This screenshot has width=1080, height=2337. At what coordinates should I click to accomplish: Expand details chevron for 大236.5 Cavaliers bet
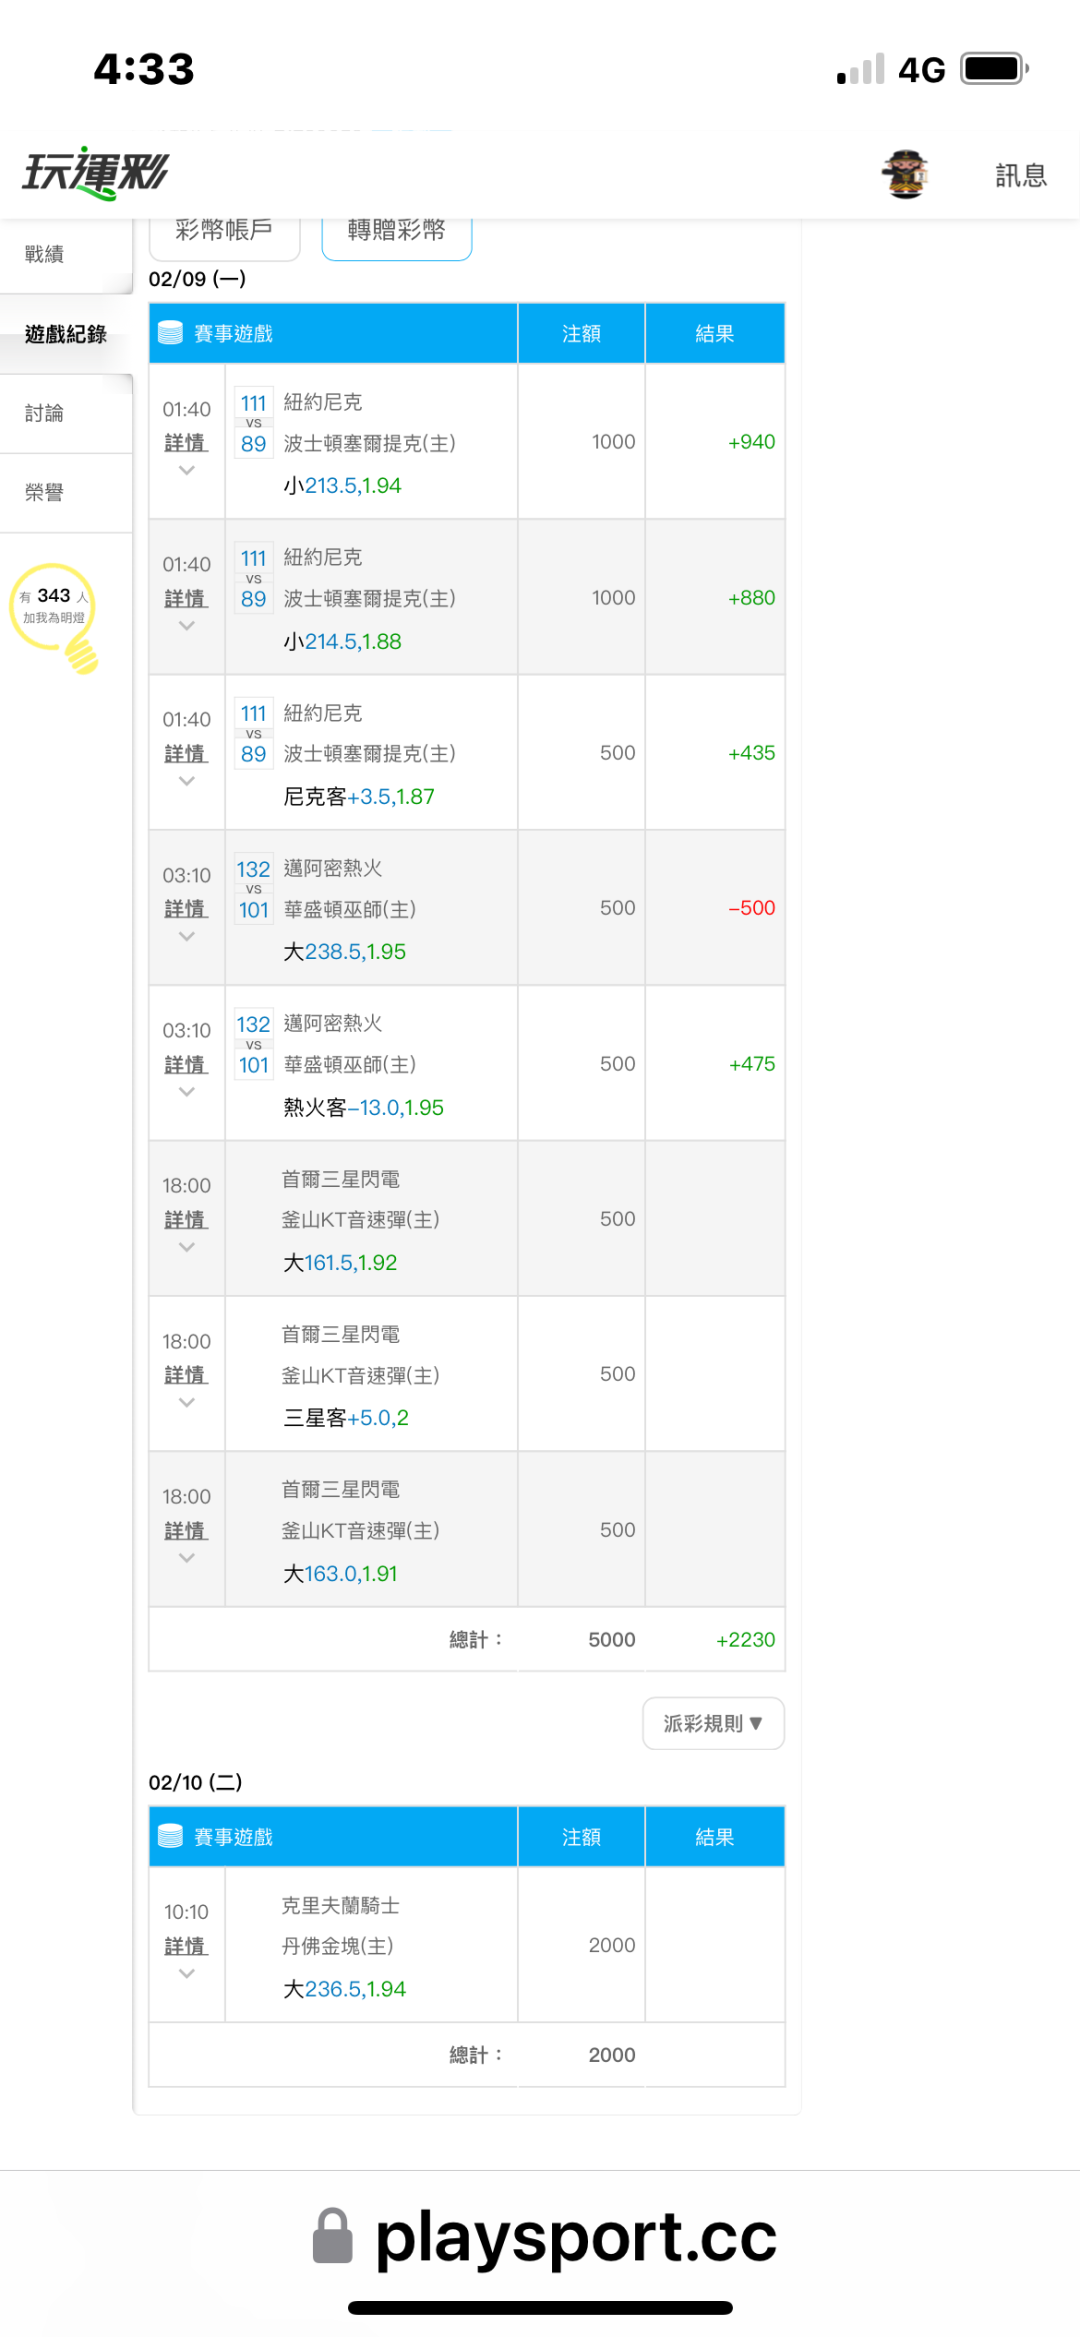pyautogui.click(x=186, y=1973)
